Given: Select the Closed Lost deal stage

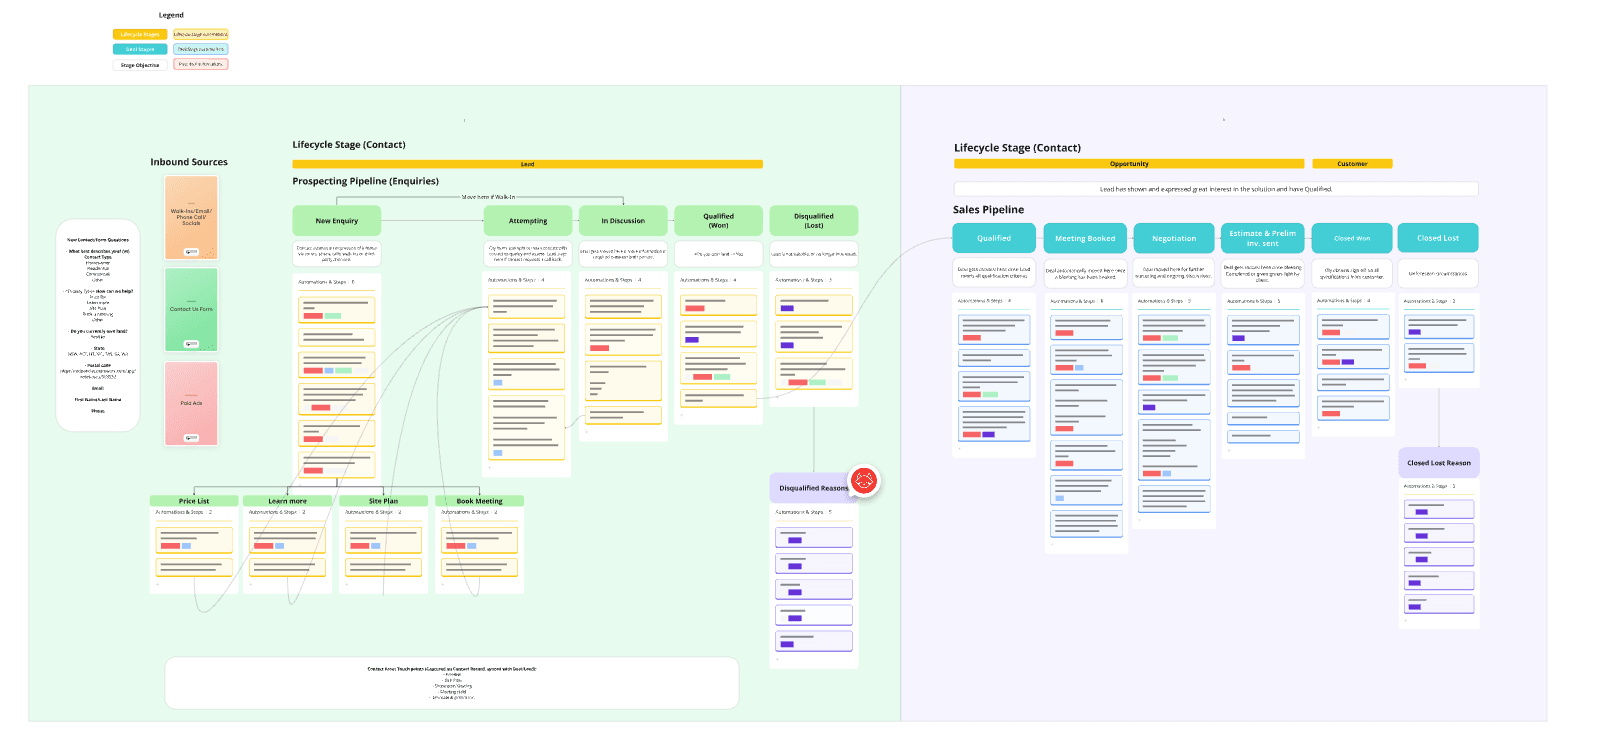Looking at the screenshot, I should click(x=1438, y=238).
